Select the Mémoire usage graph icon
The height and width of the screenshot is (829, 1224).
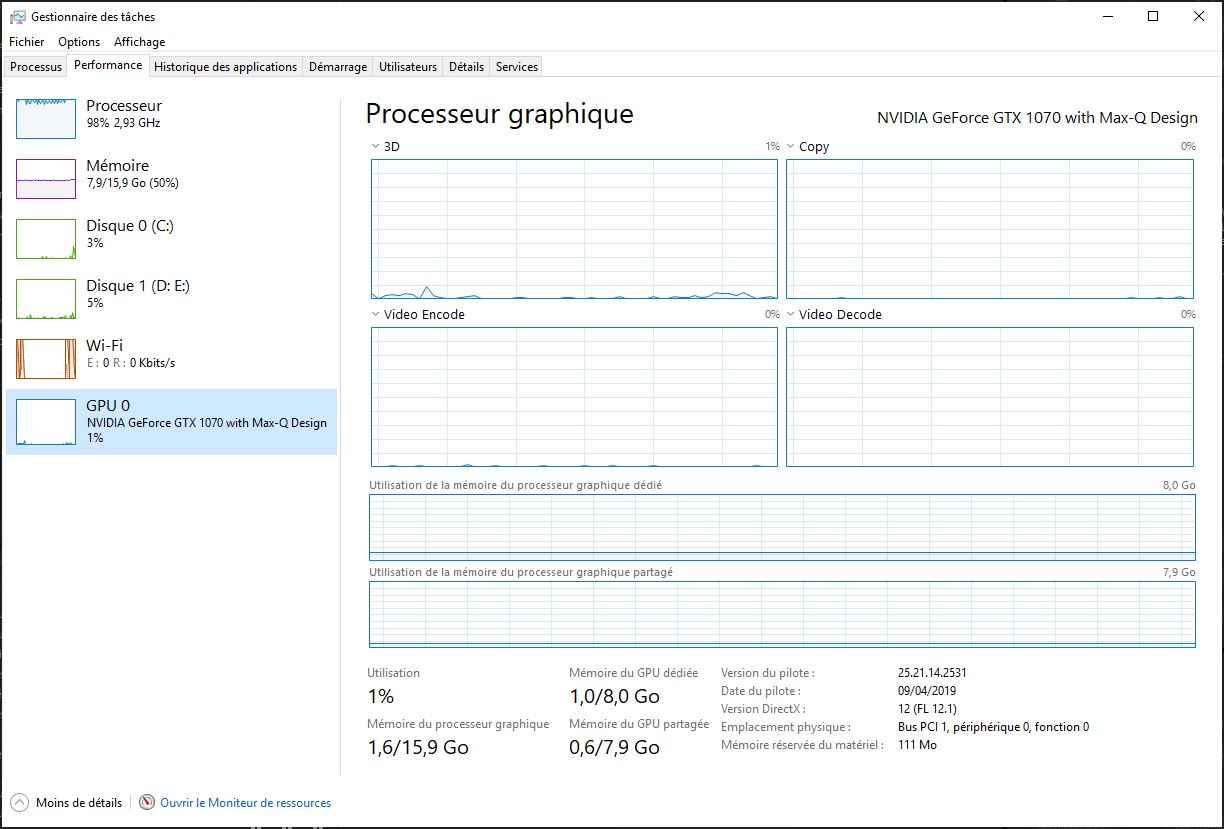46,178
